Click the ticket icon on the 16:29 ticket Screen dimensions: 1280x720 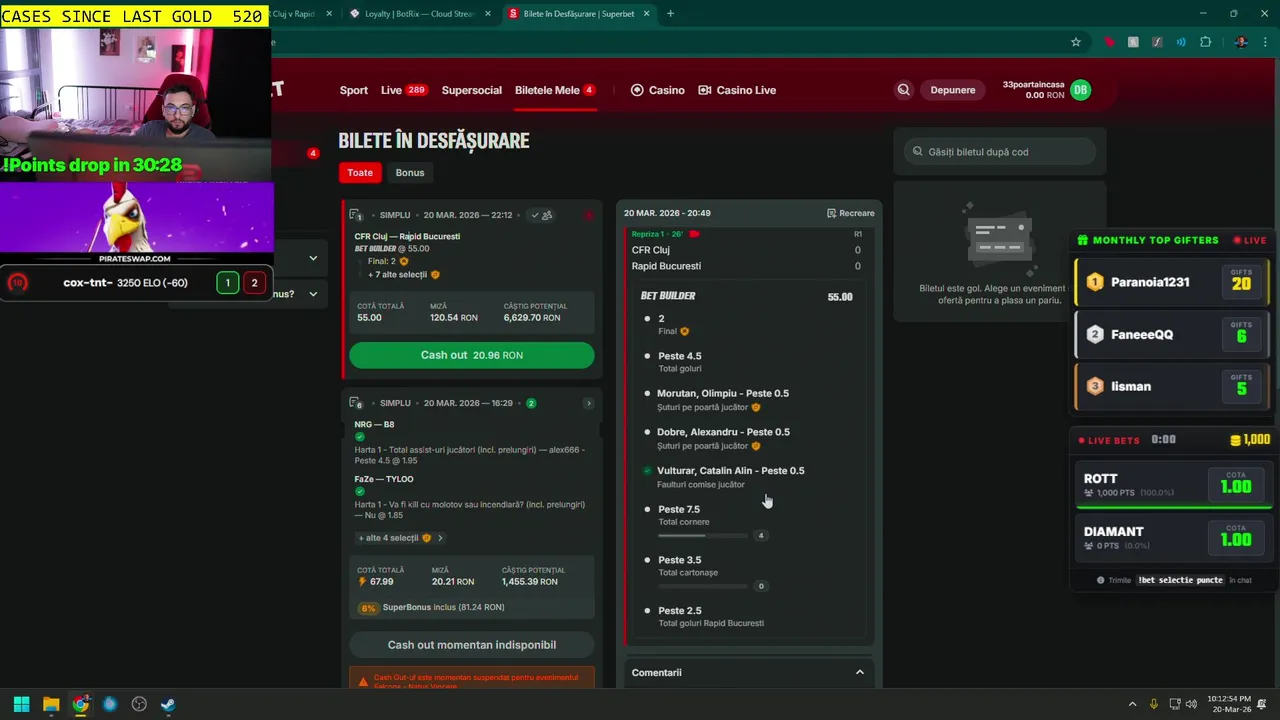[x=355, y=403]
